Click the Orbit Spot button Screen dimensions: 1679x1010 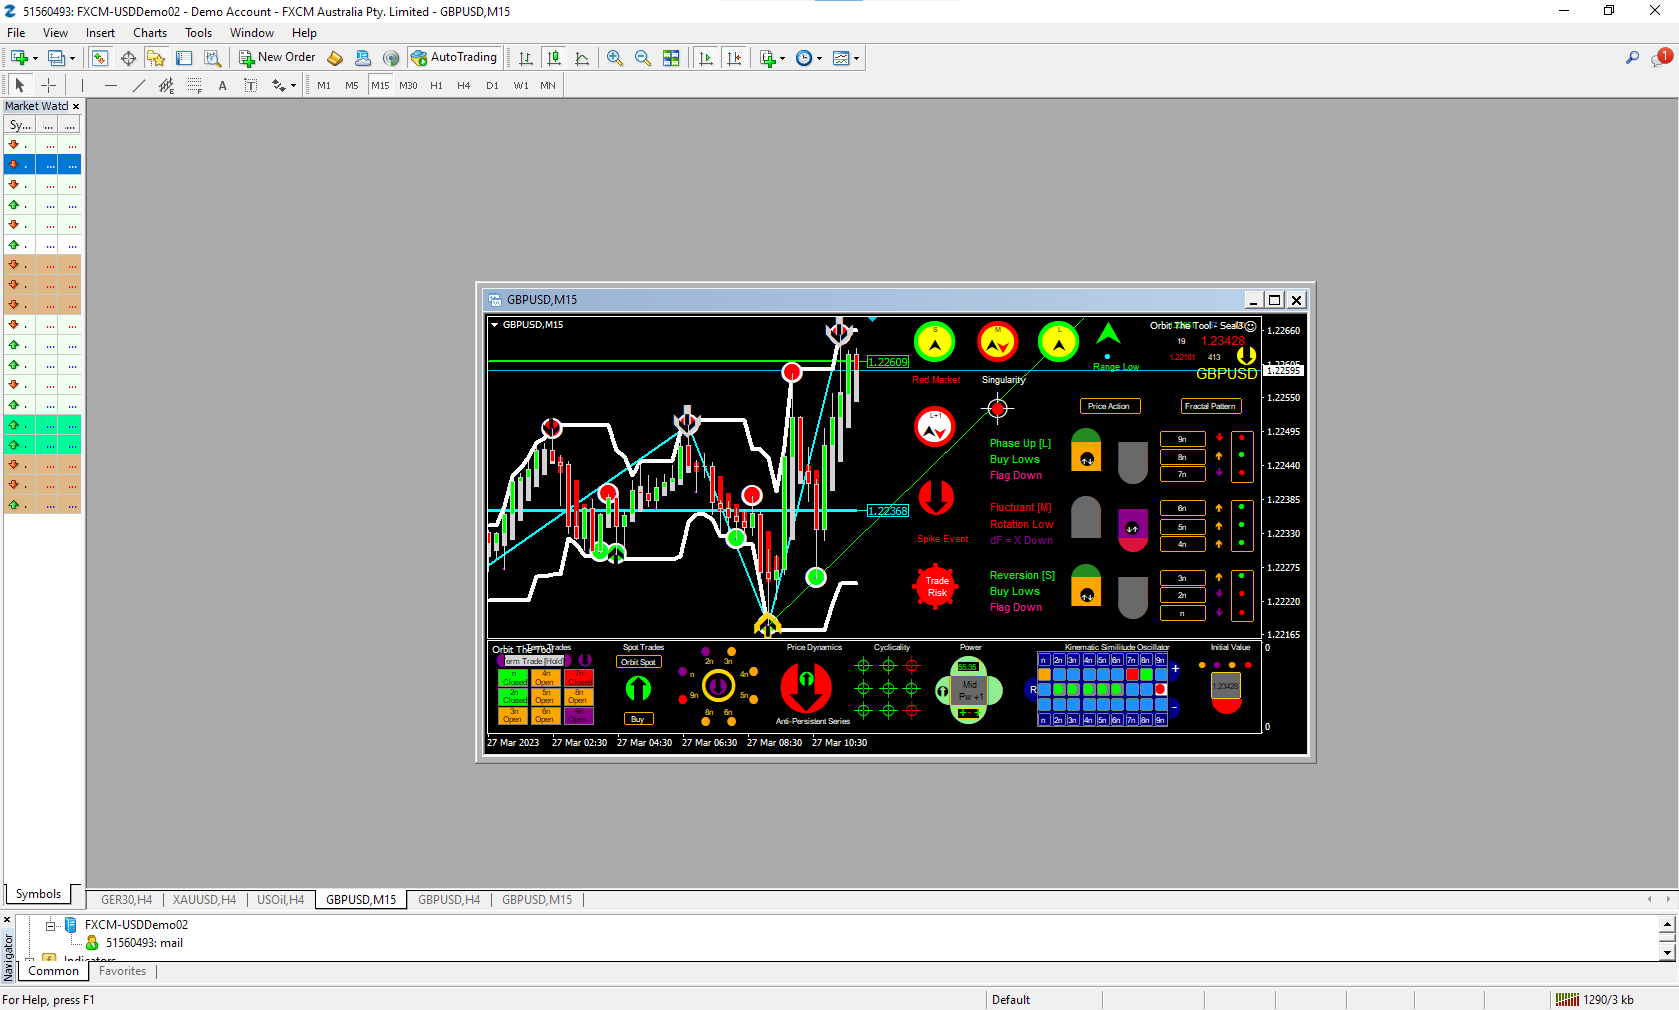pos(638,662)
